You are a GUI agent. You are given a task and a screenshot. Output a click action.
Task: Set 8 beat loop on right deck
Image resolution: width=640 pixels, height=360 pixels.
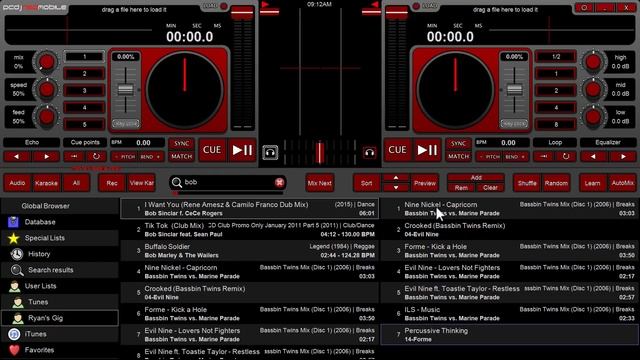(556, 124)
